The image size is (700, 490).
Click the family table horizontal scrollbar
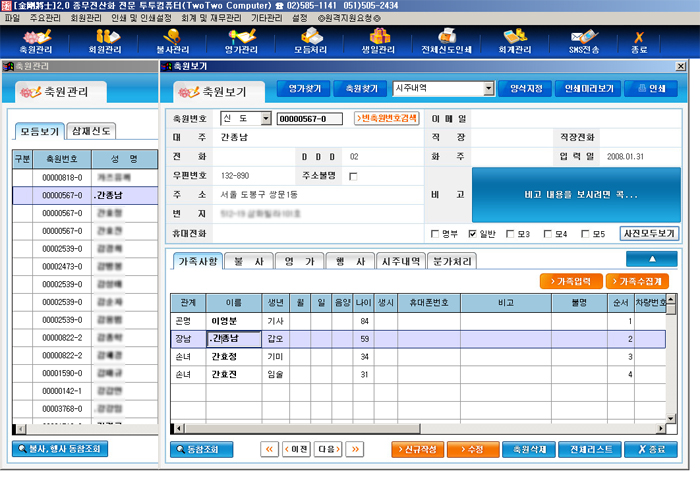[x=419, y=428]
